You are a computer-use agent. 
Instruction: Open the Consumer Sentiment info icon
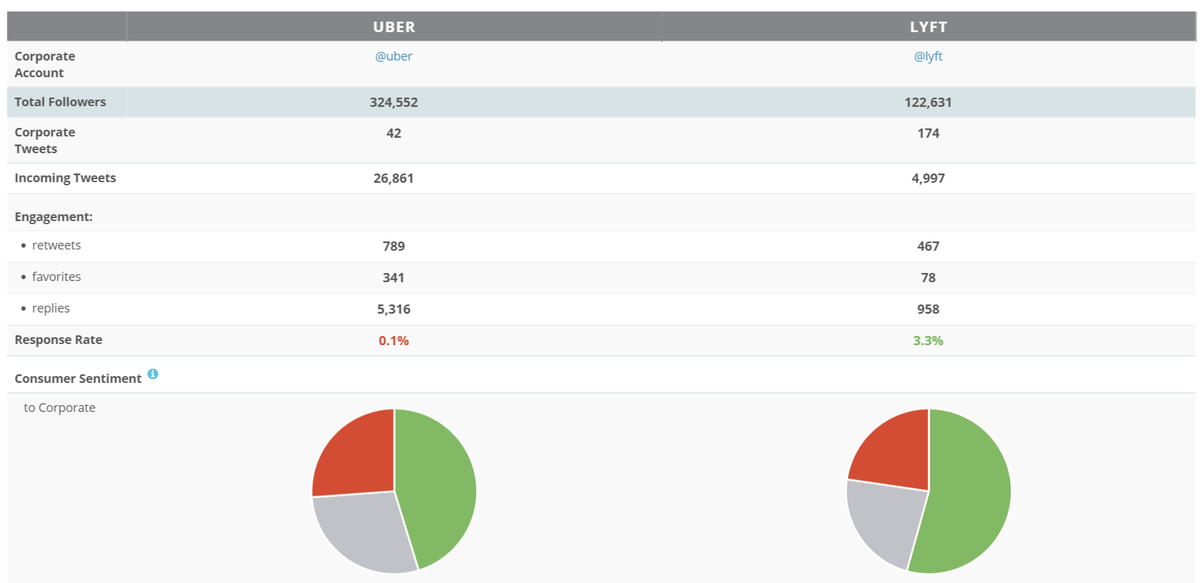pyautogui.click(x=153, y=374)
